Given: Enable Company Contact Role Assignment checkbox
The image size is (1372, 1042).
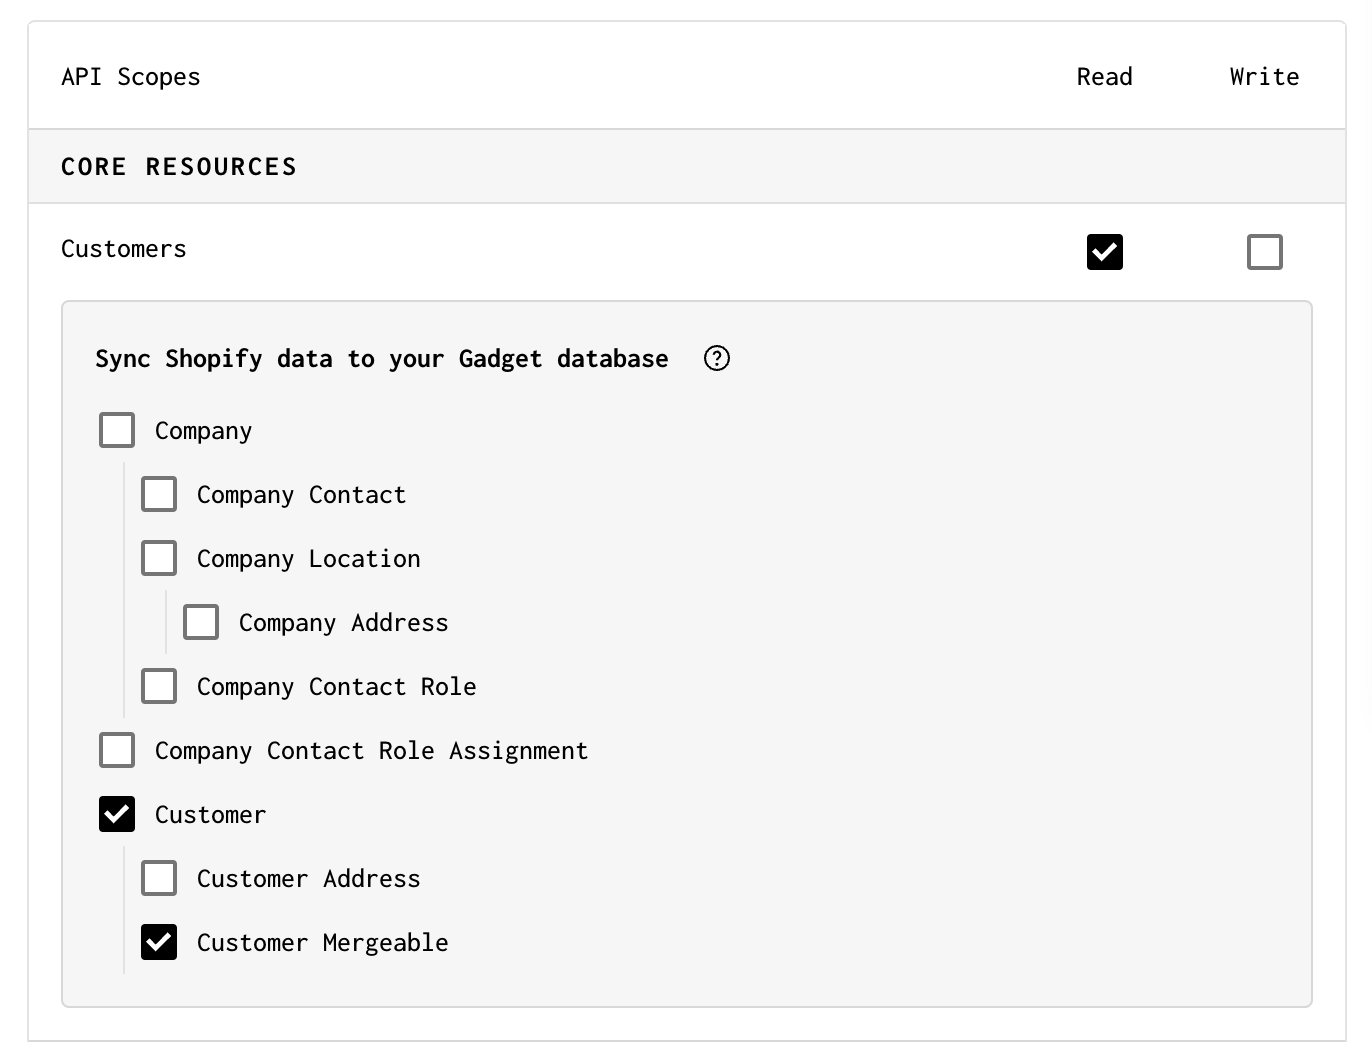Looking at the screenshot, I should tap(117, 750).
